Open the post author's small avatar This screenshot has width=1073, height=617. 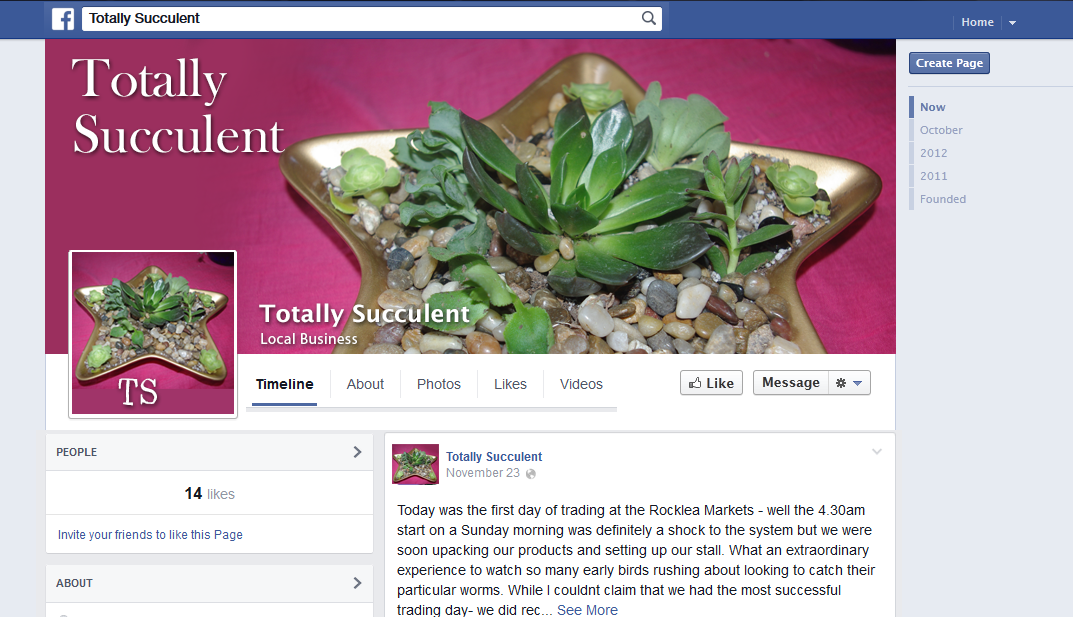tap(415, 464)
